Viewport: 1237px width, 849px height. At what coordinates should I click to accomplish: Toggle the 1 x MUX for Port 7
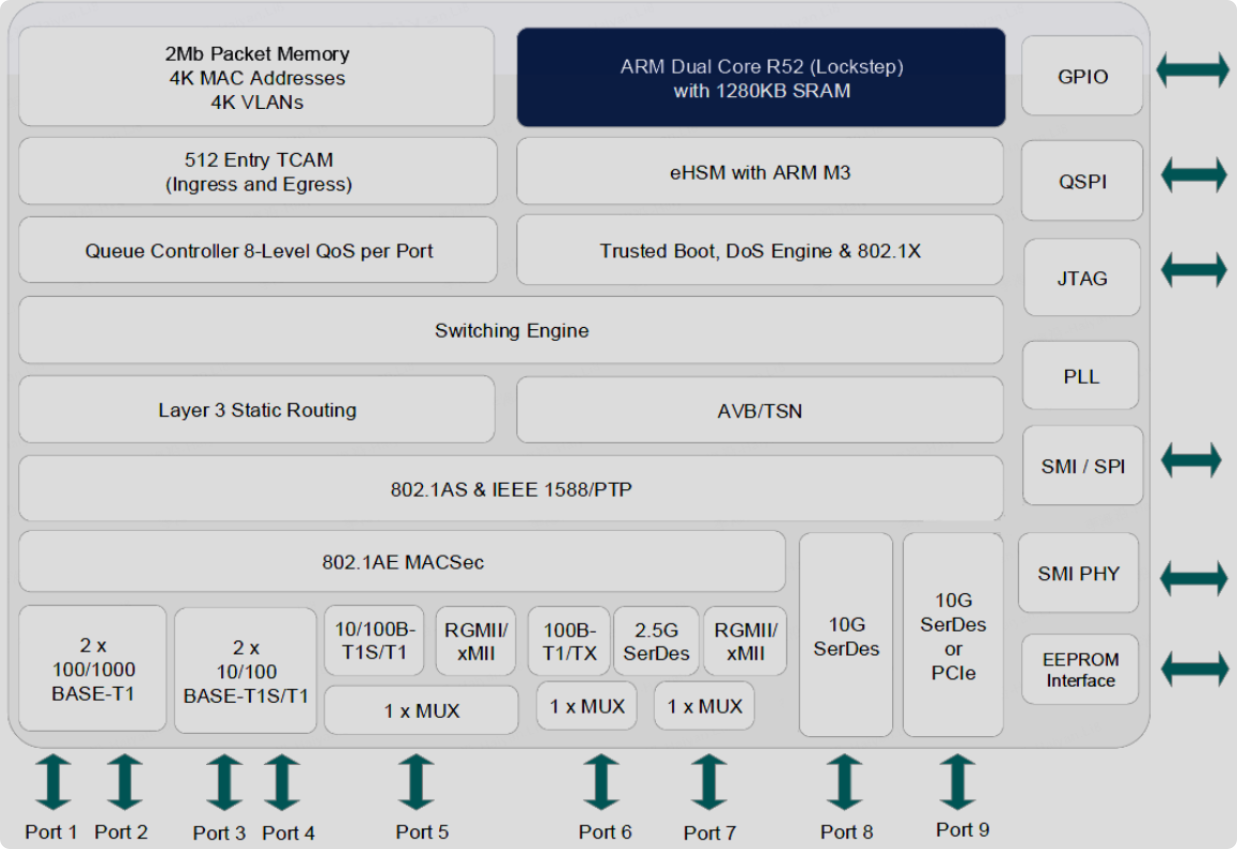coord(704,706)
